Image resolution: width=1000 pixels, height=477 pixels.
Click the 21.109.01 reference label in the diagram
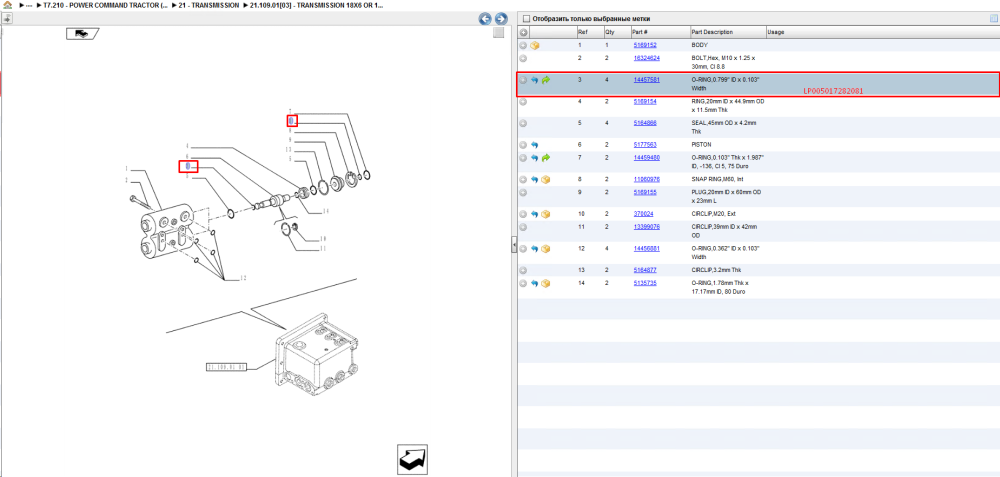tap(226, 367)
